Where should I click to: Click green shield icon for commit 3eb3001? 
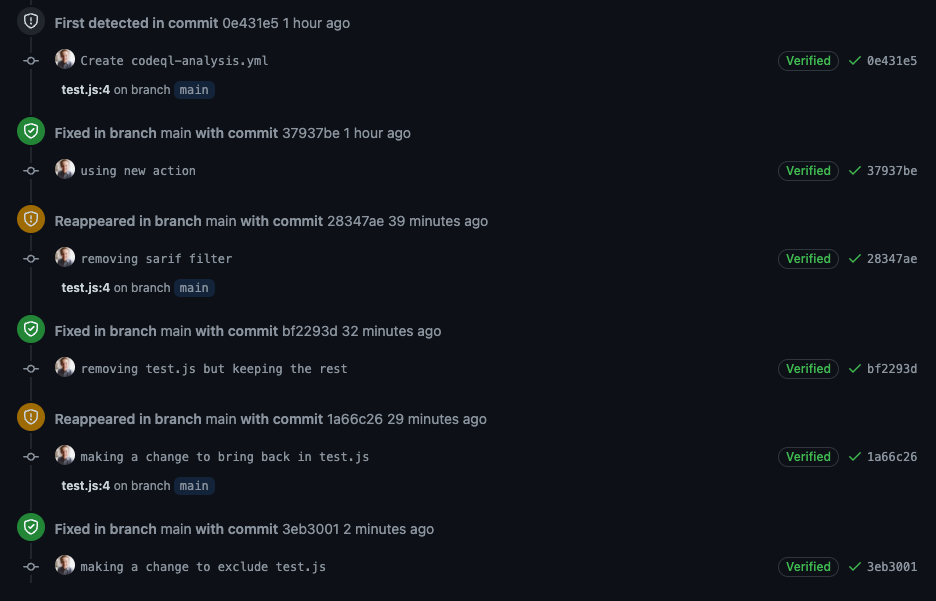point(31,527)
